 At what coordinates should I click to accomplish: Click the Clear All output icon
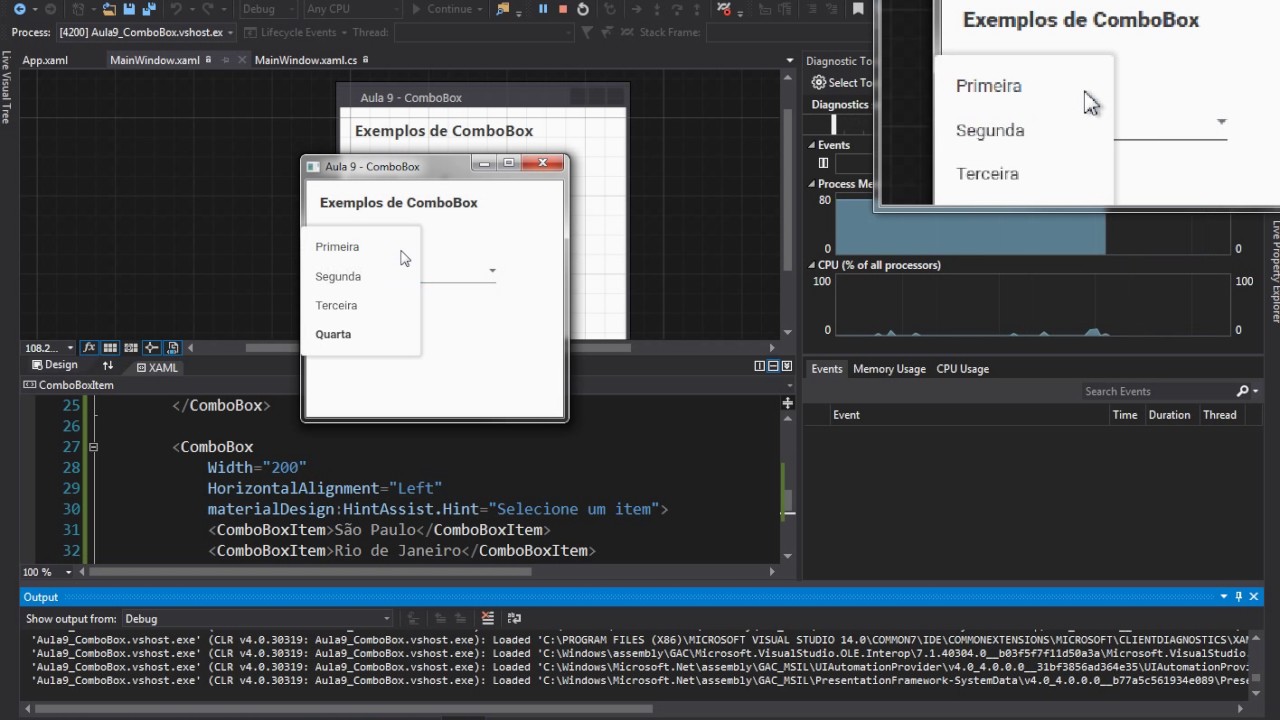pyautogui.click(x=488, y=618)
